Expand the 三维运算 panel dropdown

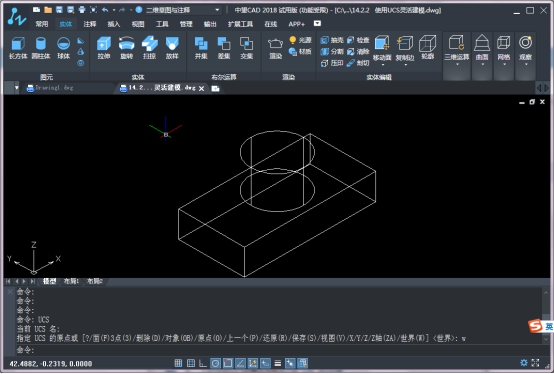coord(457,65)
